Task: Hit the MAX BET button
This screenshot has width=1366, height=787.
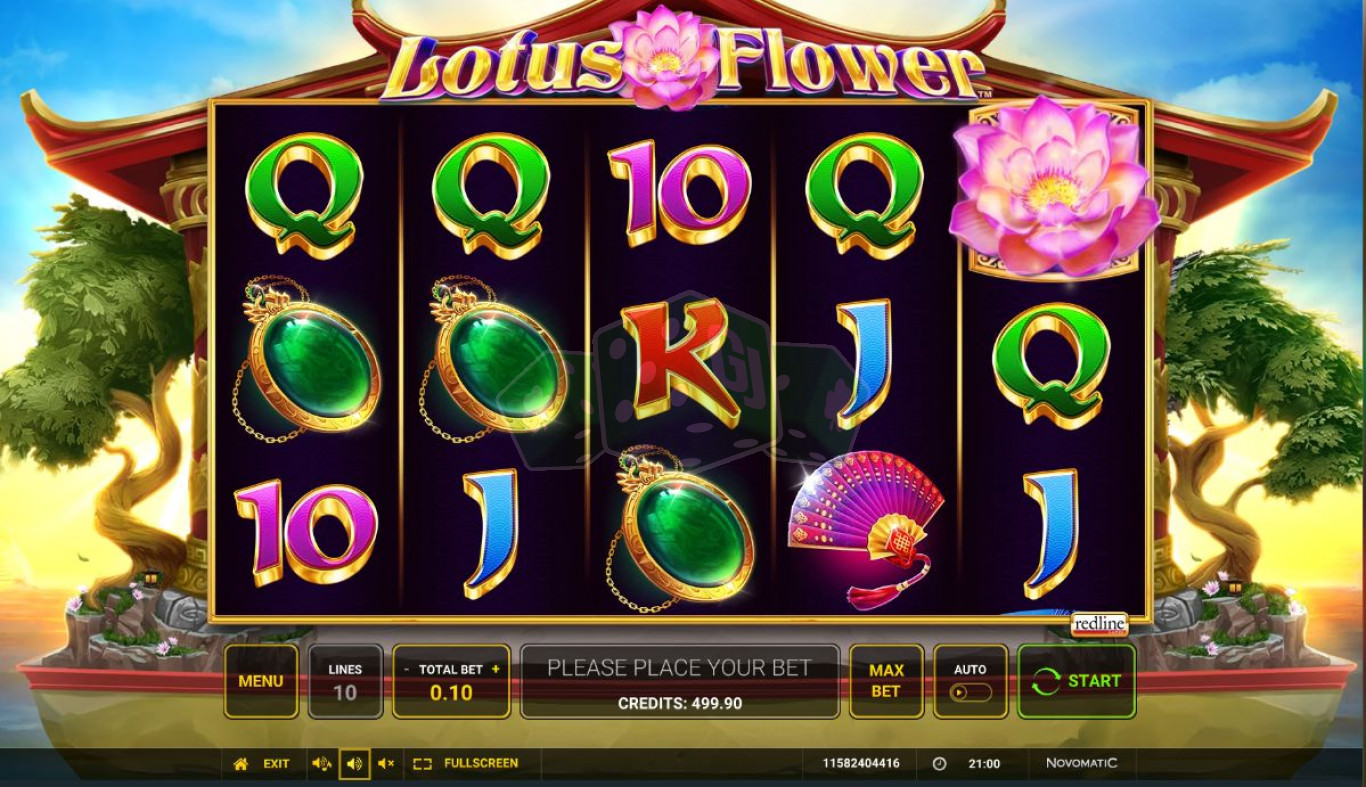Action: (x=886, y=681)
